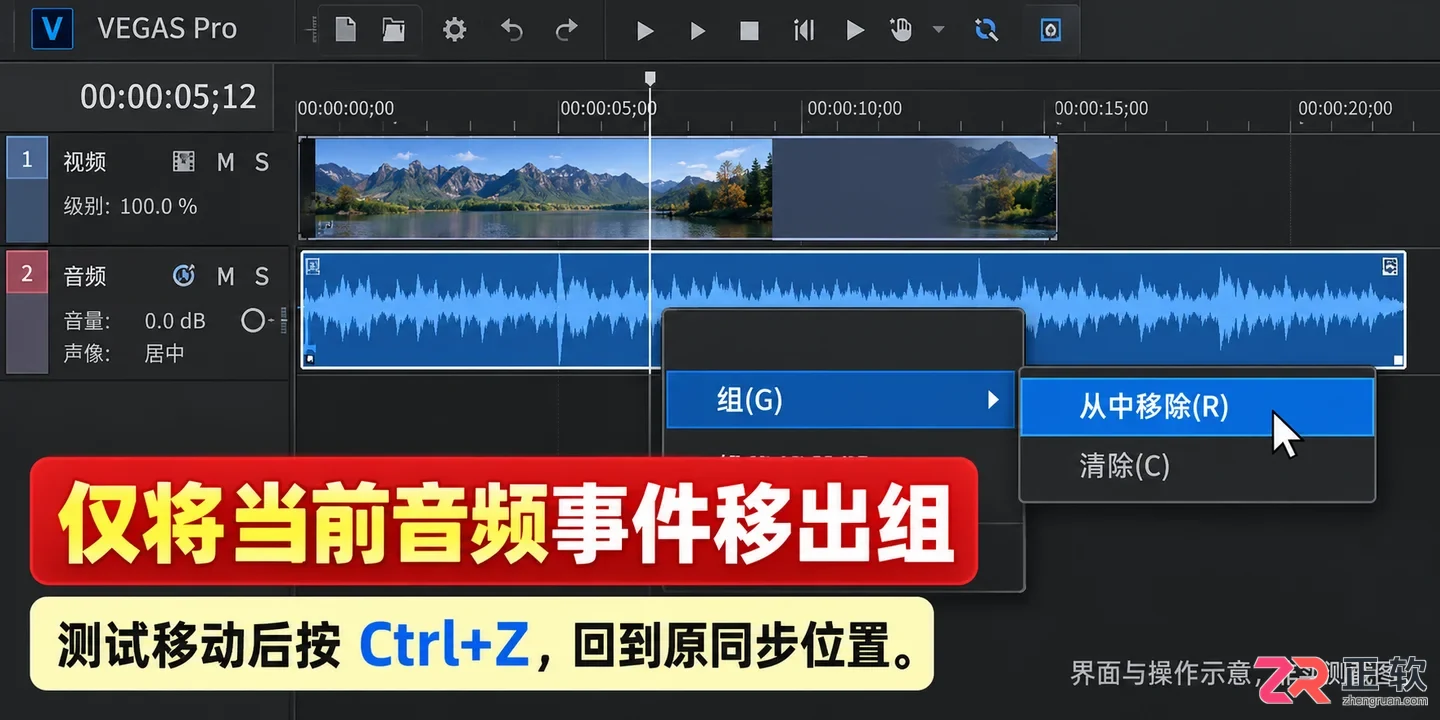This screenshot has height=720, width=1440.
Task: Click the 0.0 dB volume value
Action: tap(175, 321)
